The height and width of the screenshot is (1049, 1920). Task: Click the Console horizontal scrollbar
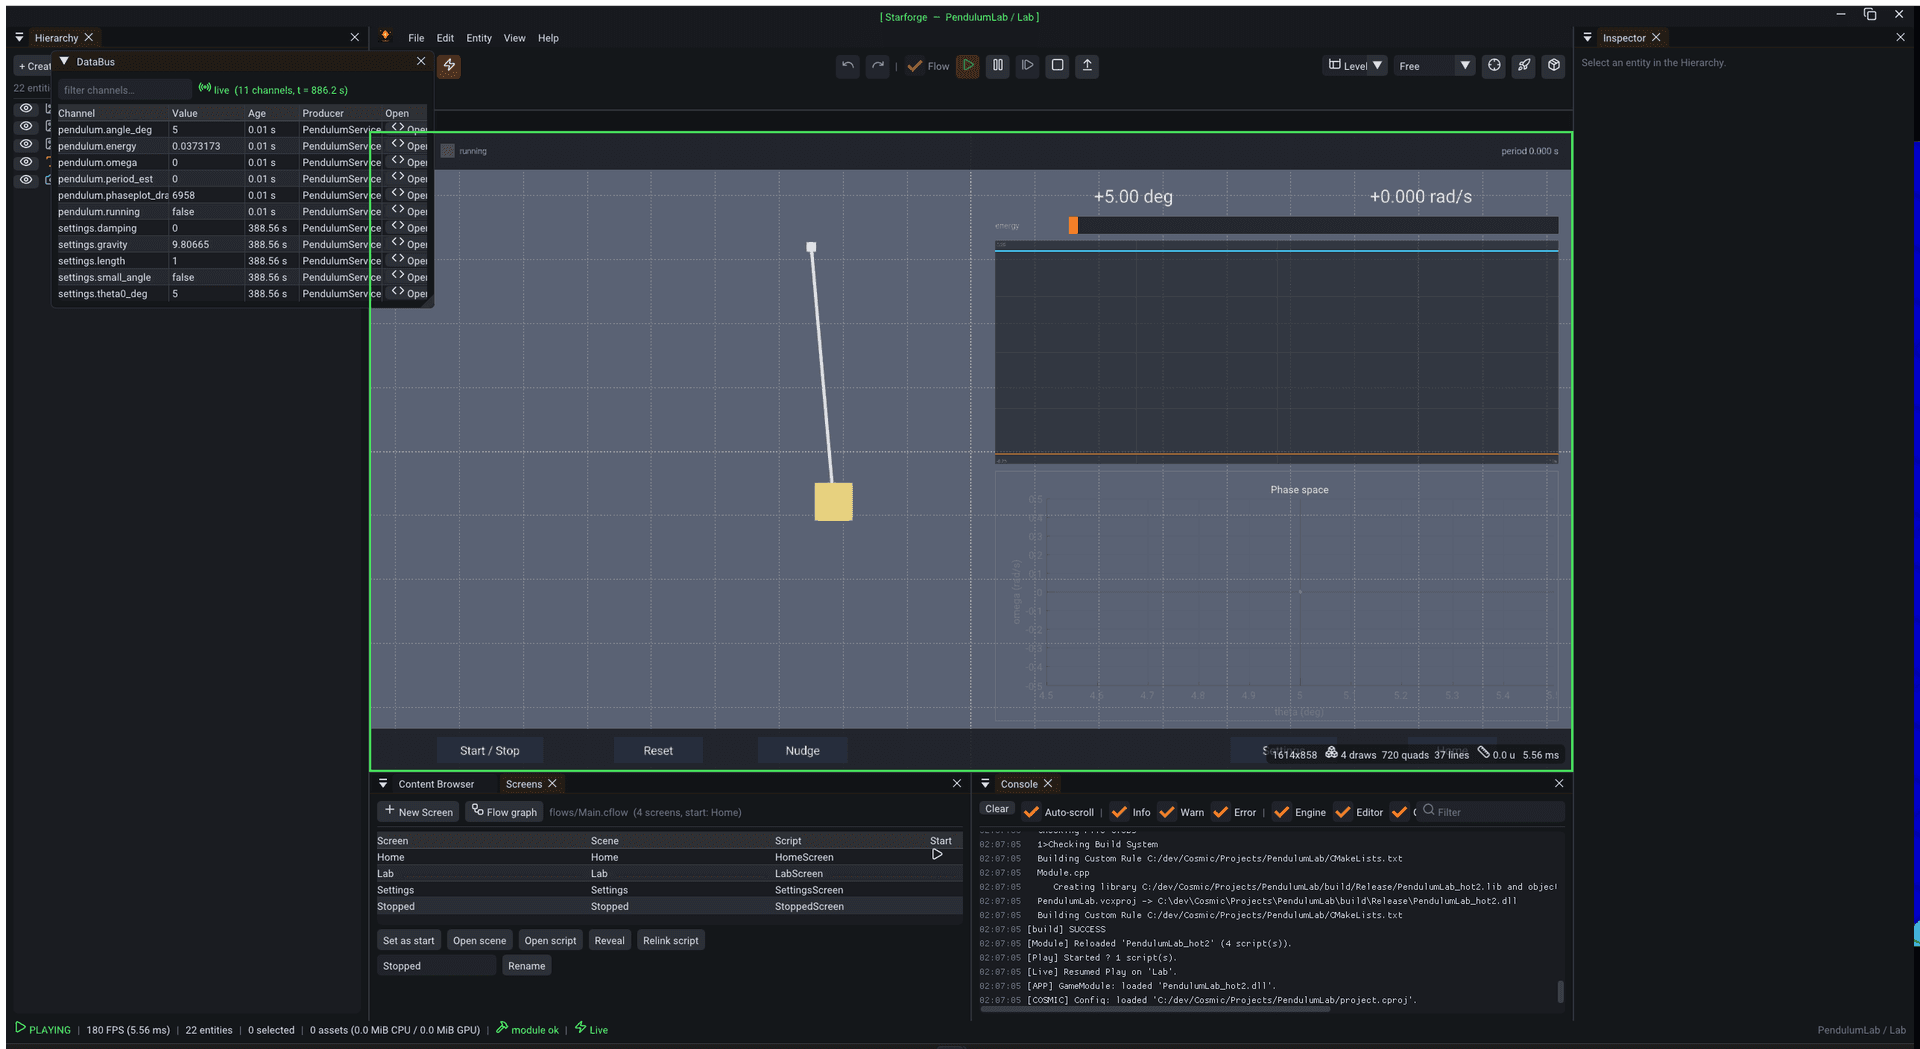(x=1155, y=1009)
